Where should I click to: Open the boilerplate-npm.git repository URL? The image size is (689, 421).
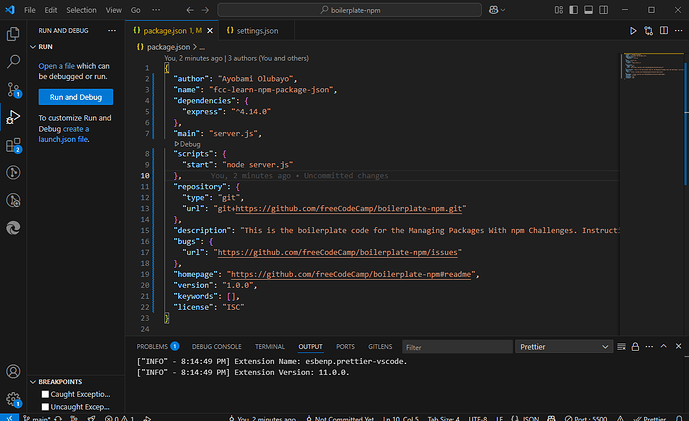(348, 208)
